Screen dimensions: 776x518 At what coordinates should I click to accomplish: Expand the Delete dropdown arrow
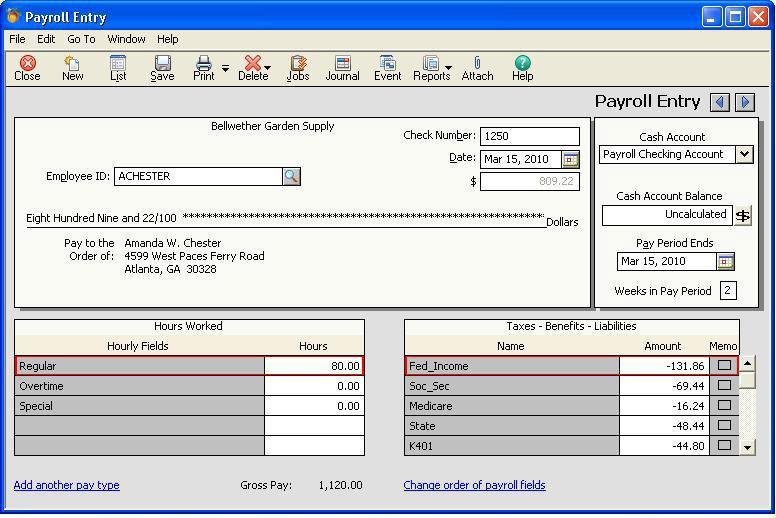point(268,68)
